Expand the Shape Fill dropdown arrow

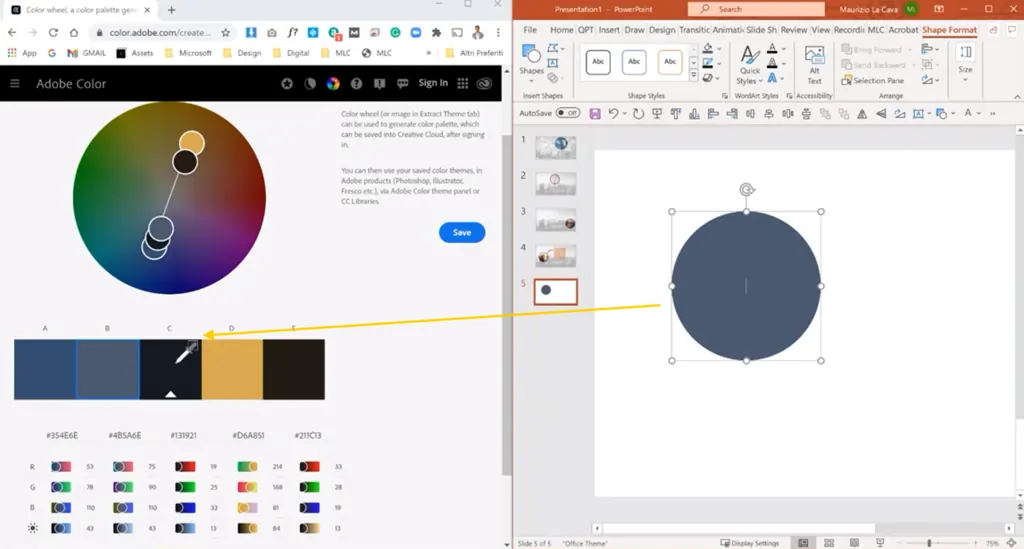pyautogui.click(x=718, y=49)
